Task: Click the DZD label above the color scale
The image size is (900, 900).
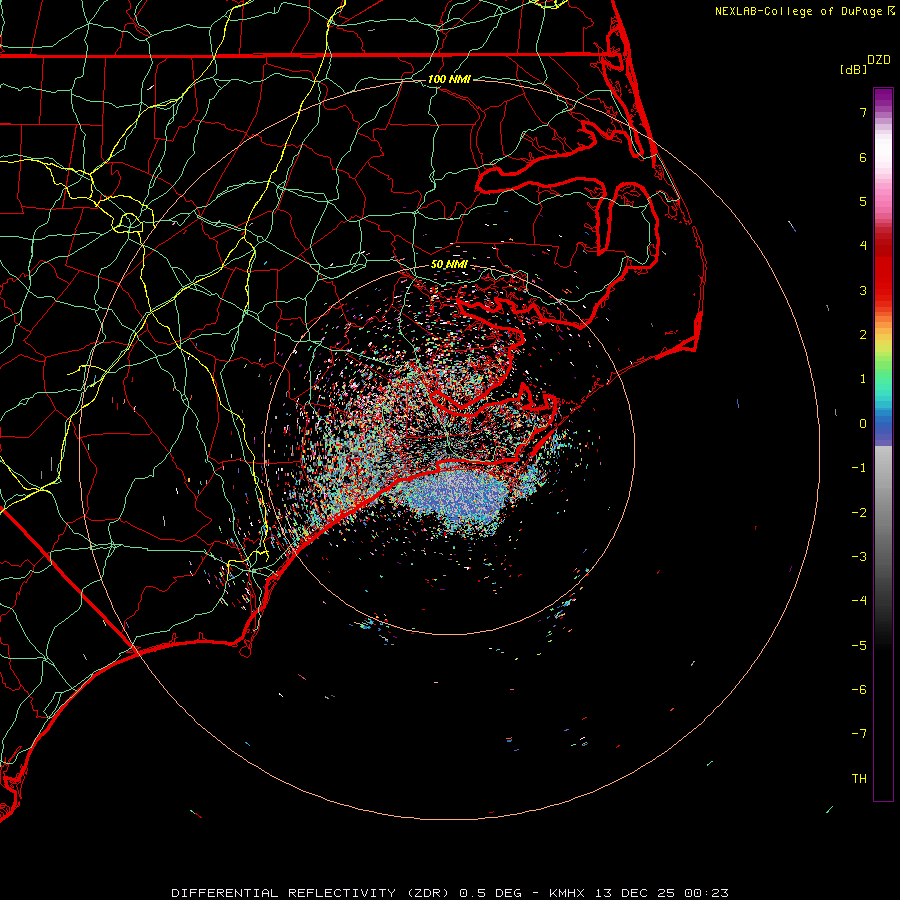Action: [879, 60]
